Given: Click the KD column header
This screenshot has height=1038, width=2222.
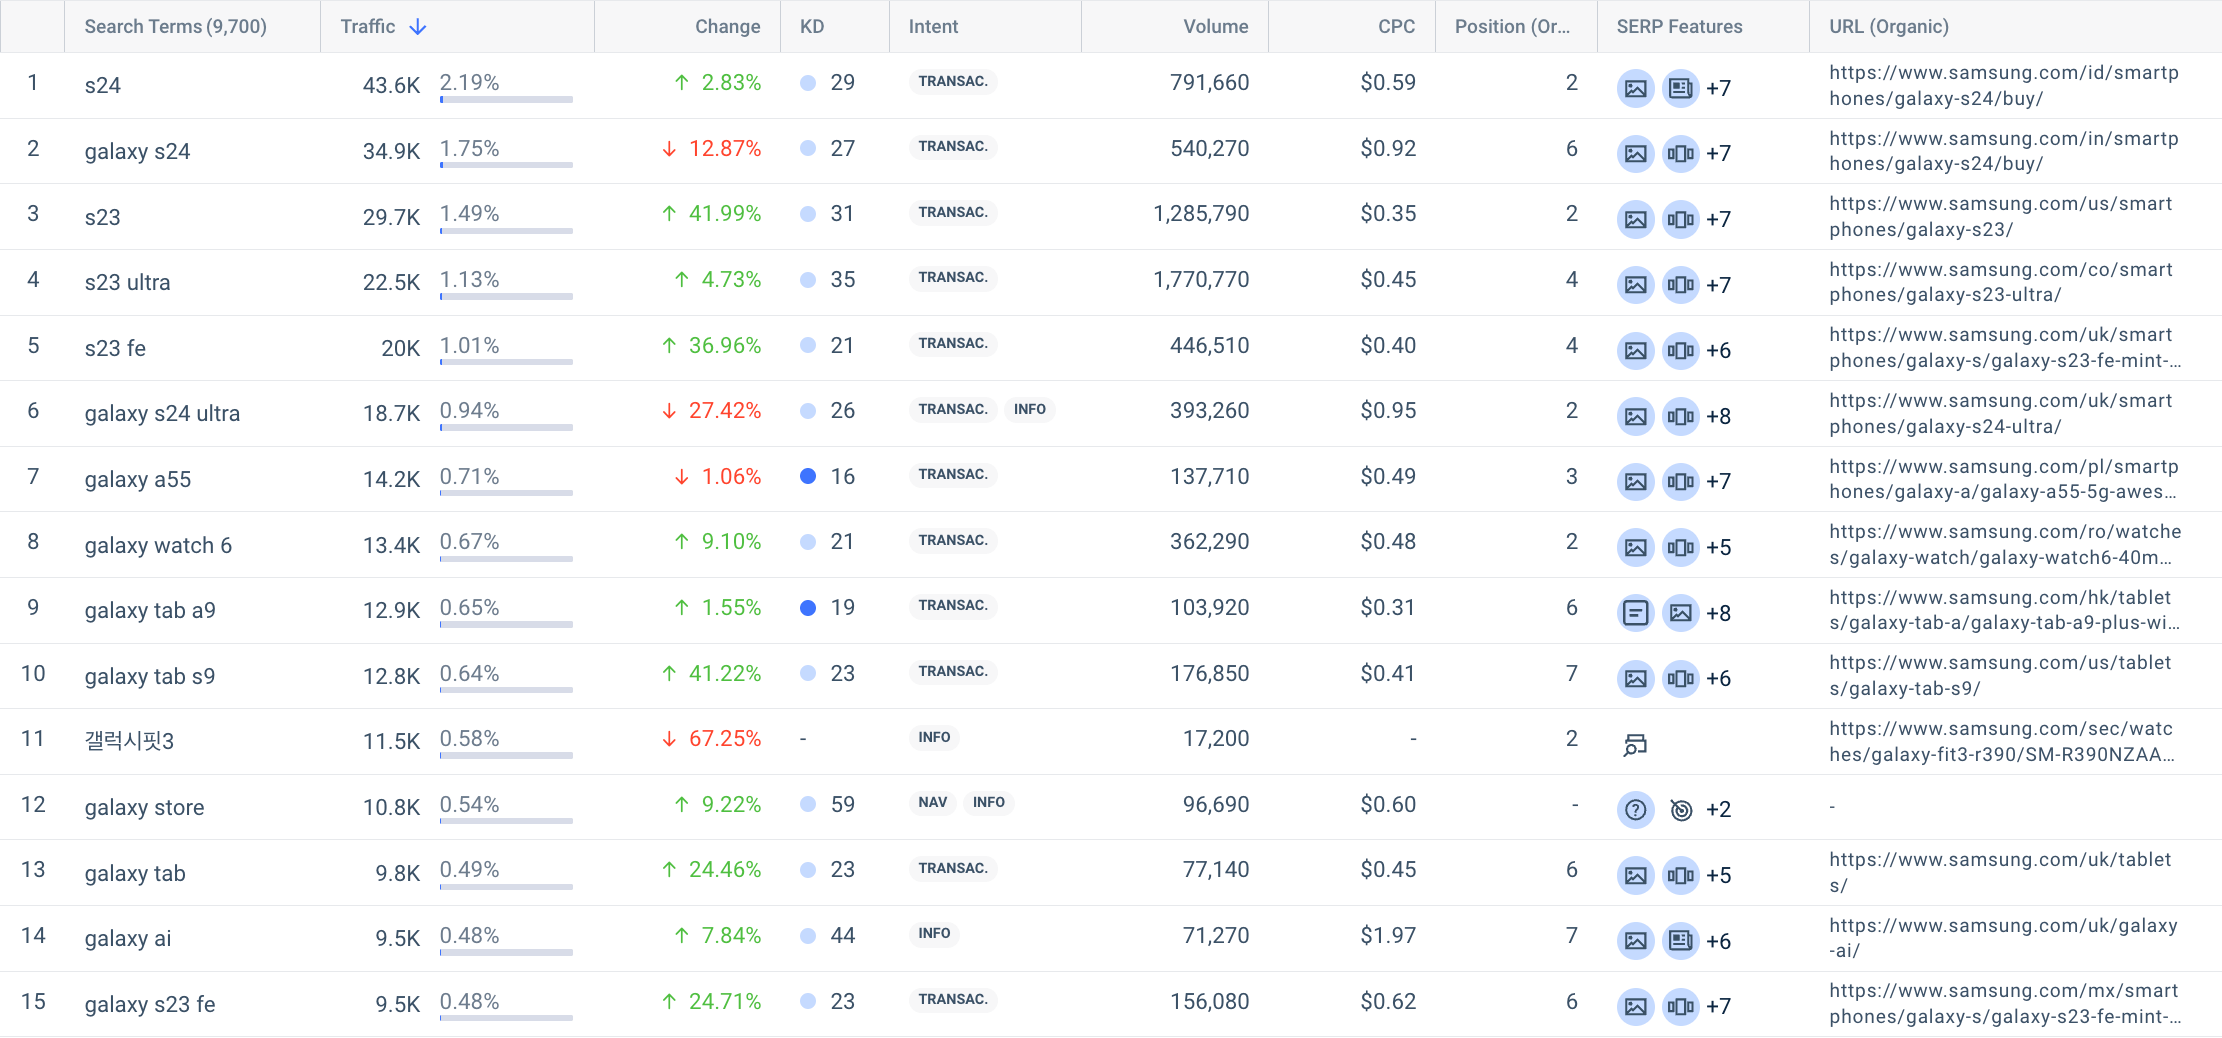Looking at the screenshot, I should [811, 27].
